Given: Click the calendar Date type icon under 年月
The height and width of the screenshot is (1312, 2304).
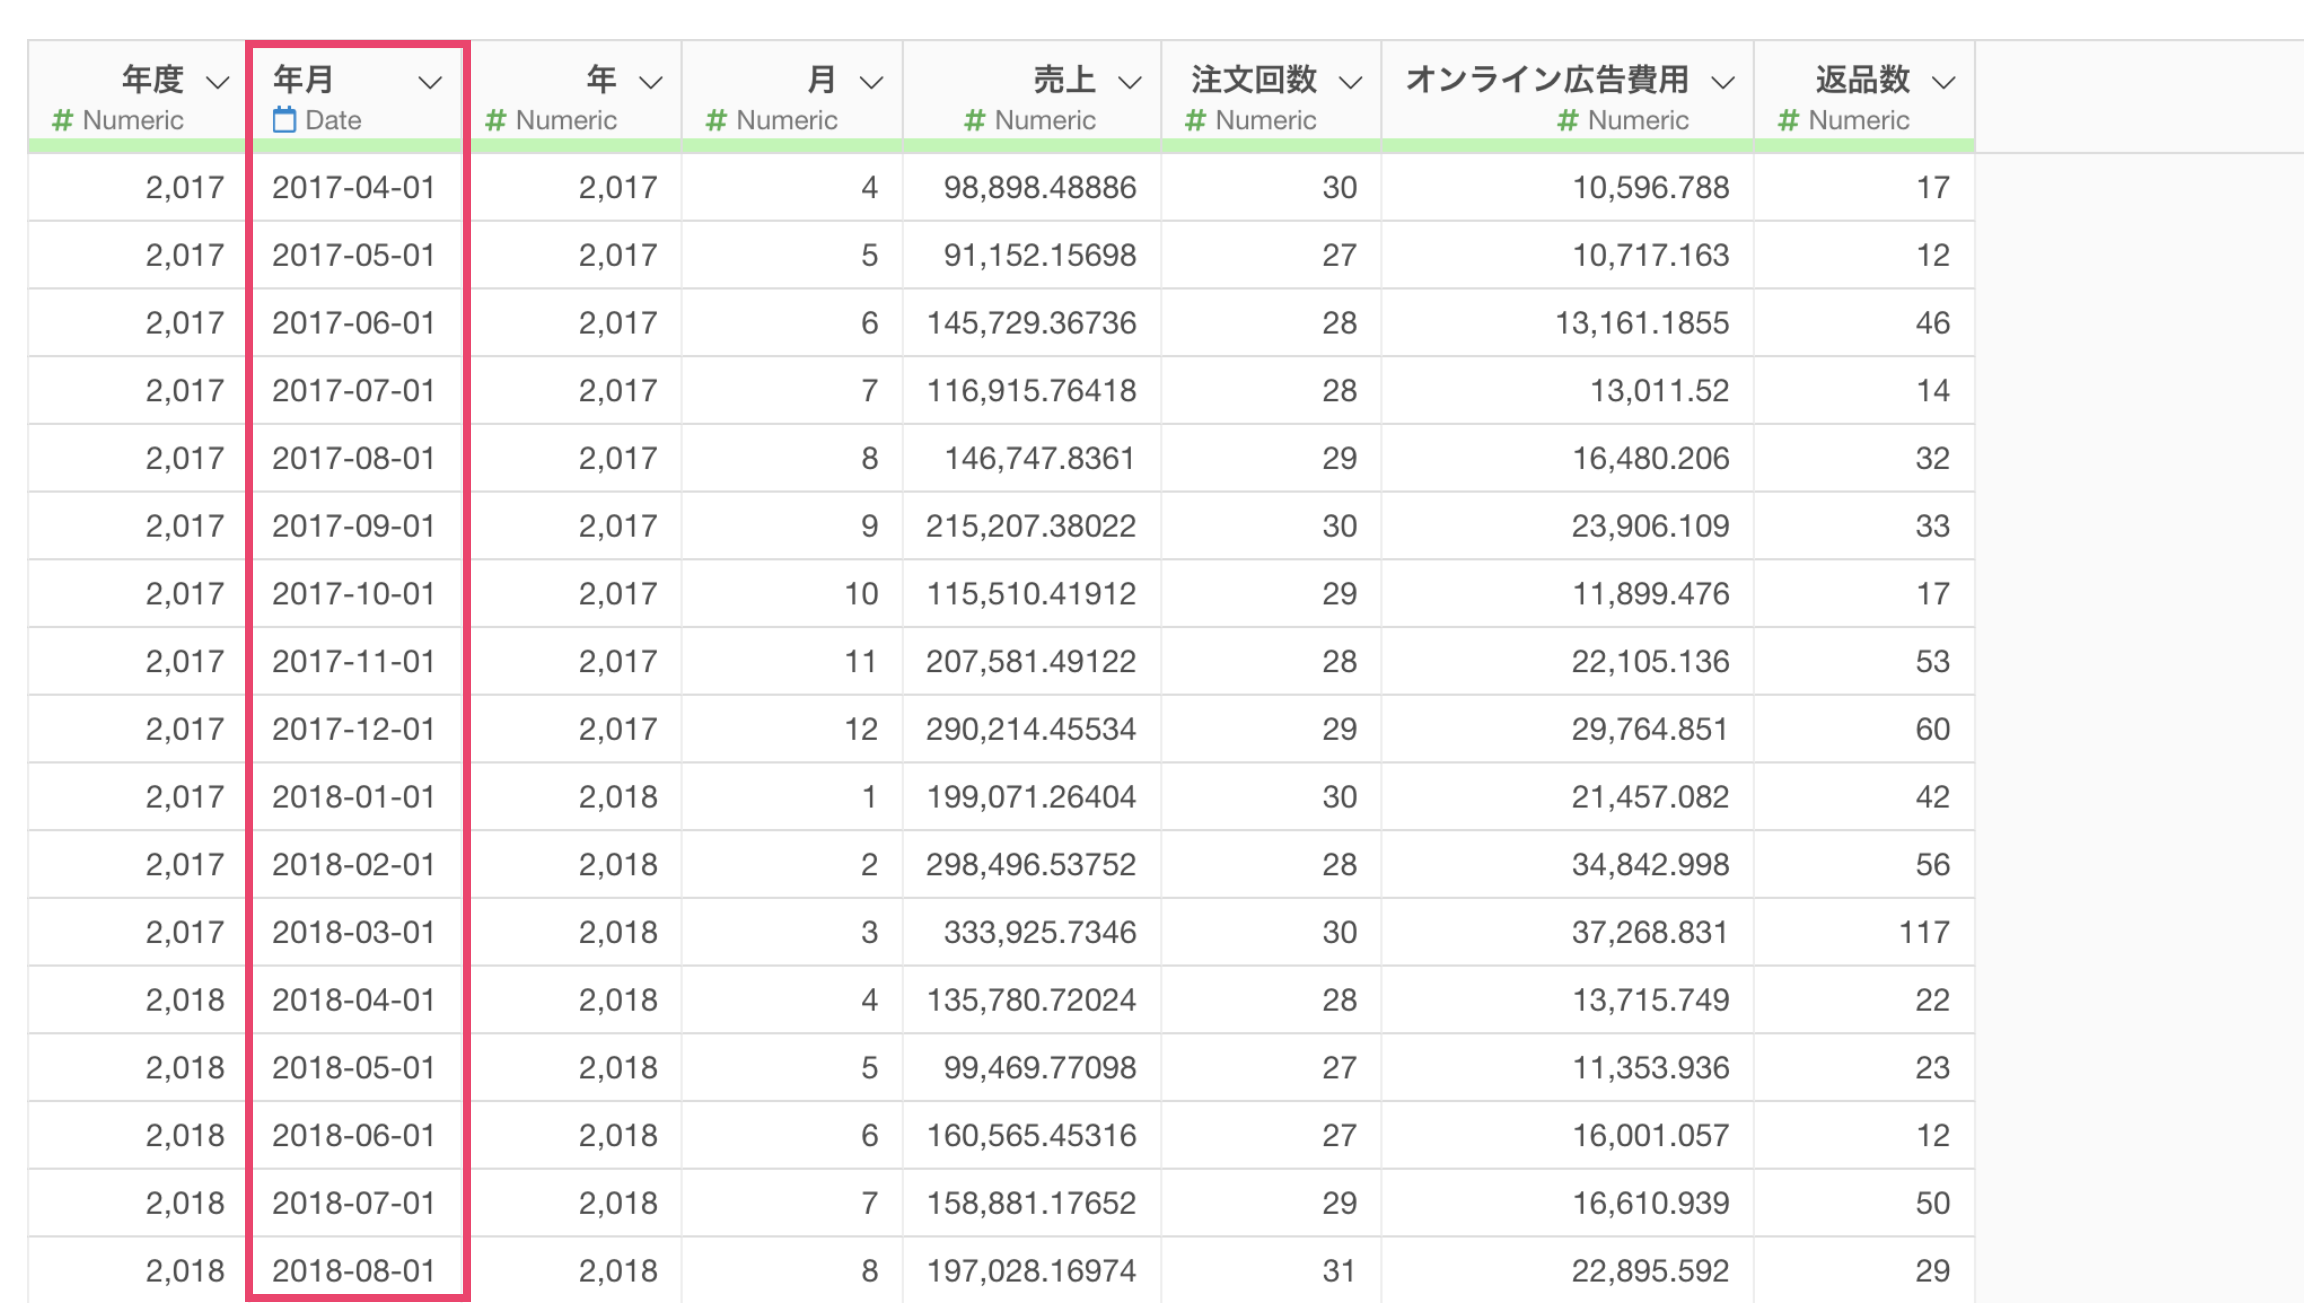Looking at the screenshot, I should (x=284, y=120).
